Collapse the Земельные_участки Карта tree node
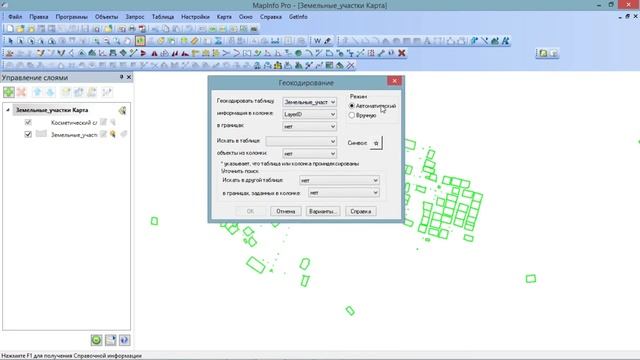This screenshot has height=360, width=640. pos(8,110)
